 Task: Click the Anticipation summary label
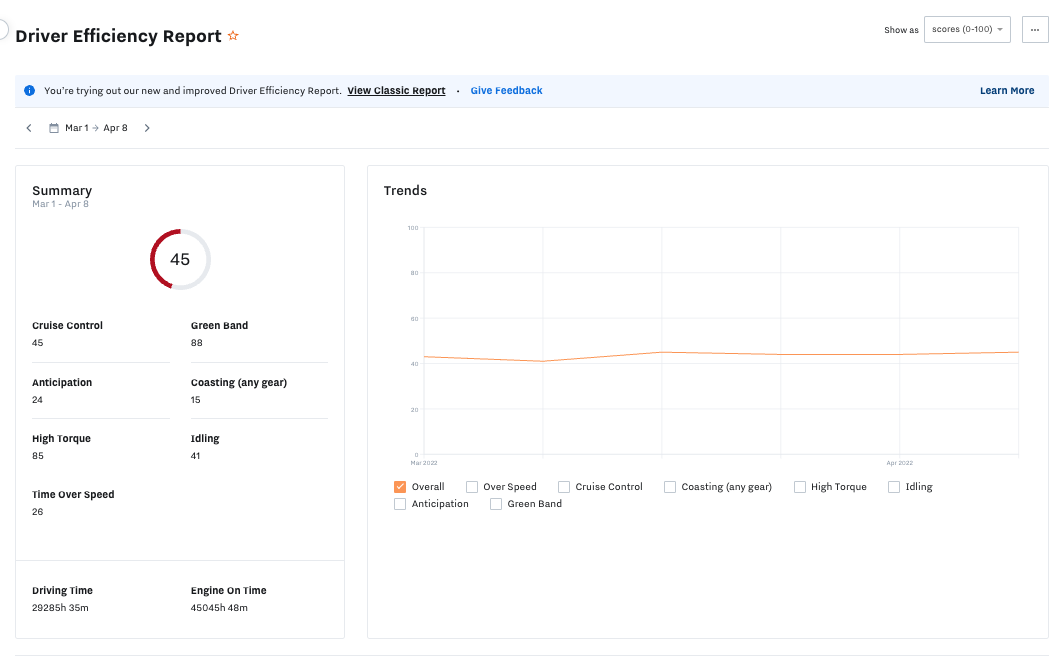click(x=62, y=382)
